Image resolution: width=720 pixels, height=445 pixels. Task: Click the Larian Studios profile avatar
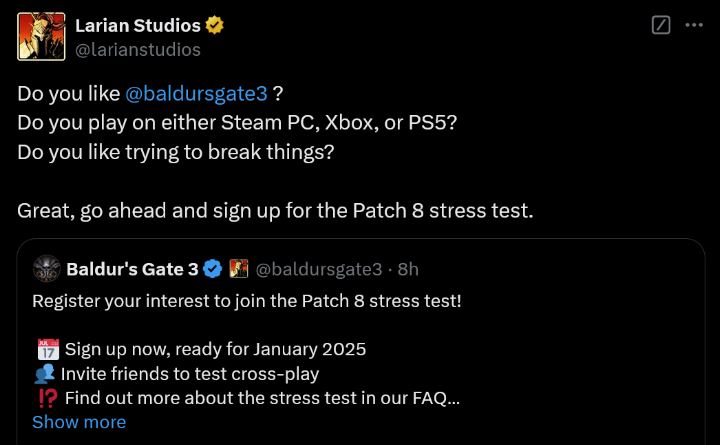point(41,37)
